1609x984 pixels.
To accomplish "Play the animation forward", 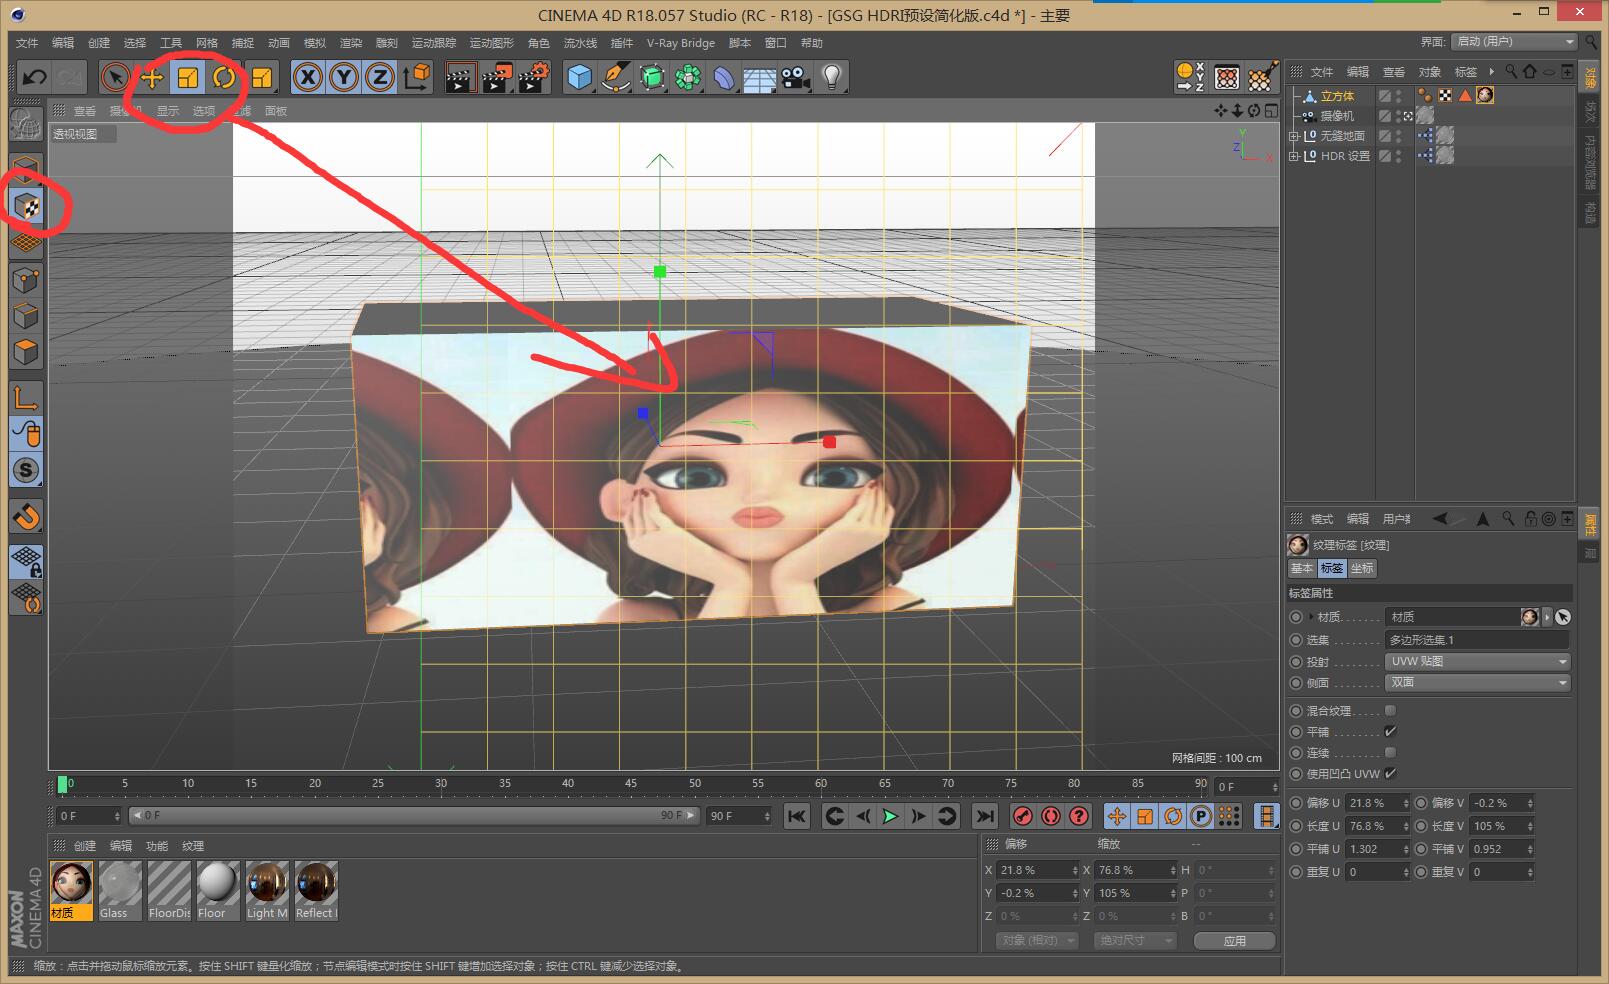I will (890, 817).
